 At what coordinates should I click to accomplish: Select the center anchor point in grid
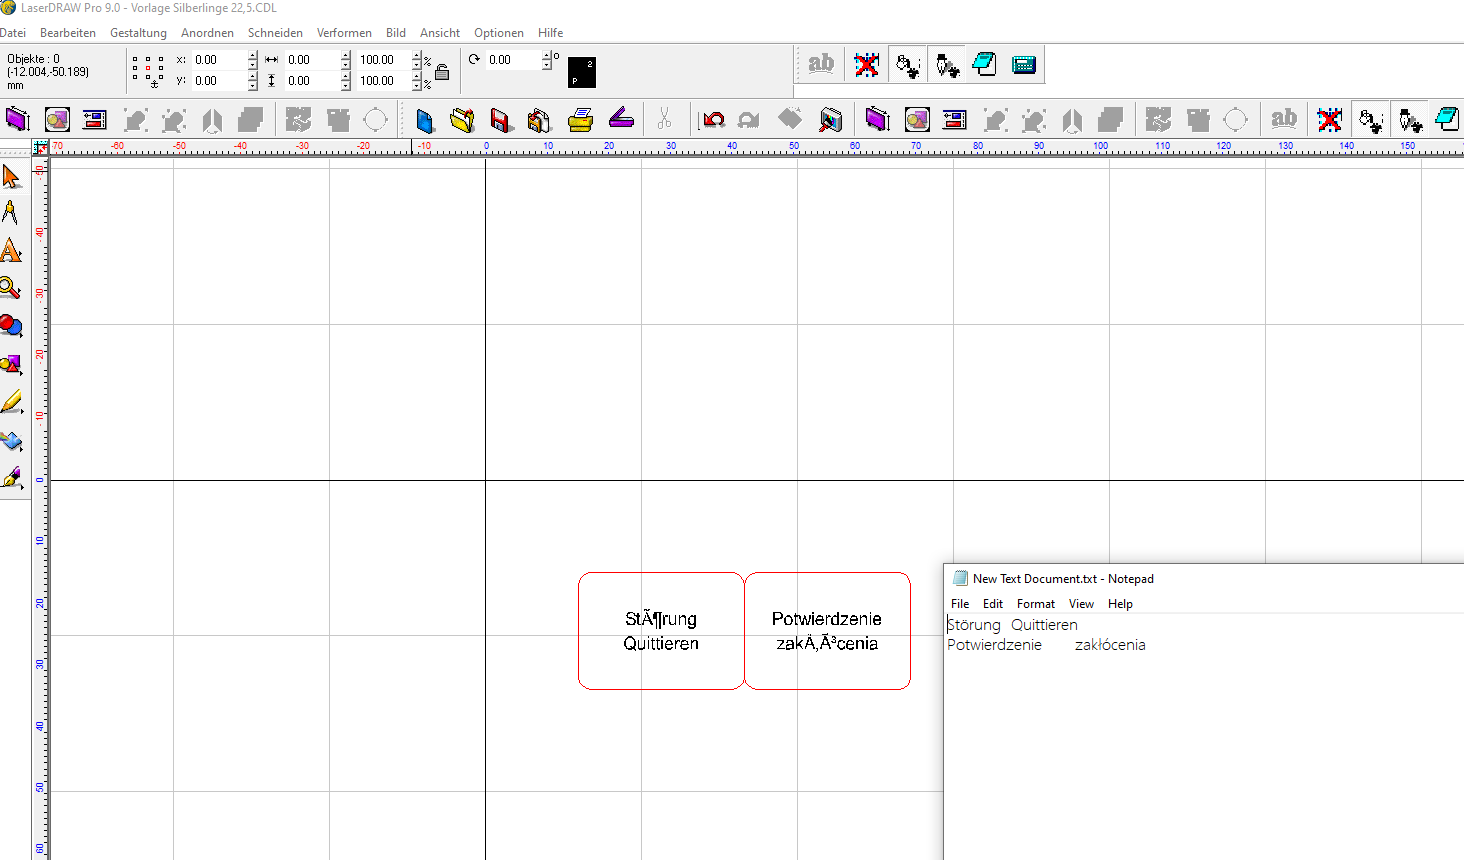pos(148,68)
